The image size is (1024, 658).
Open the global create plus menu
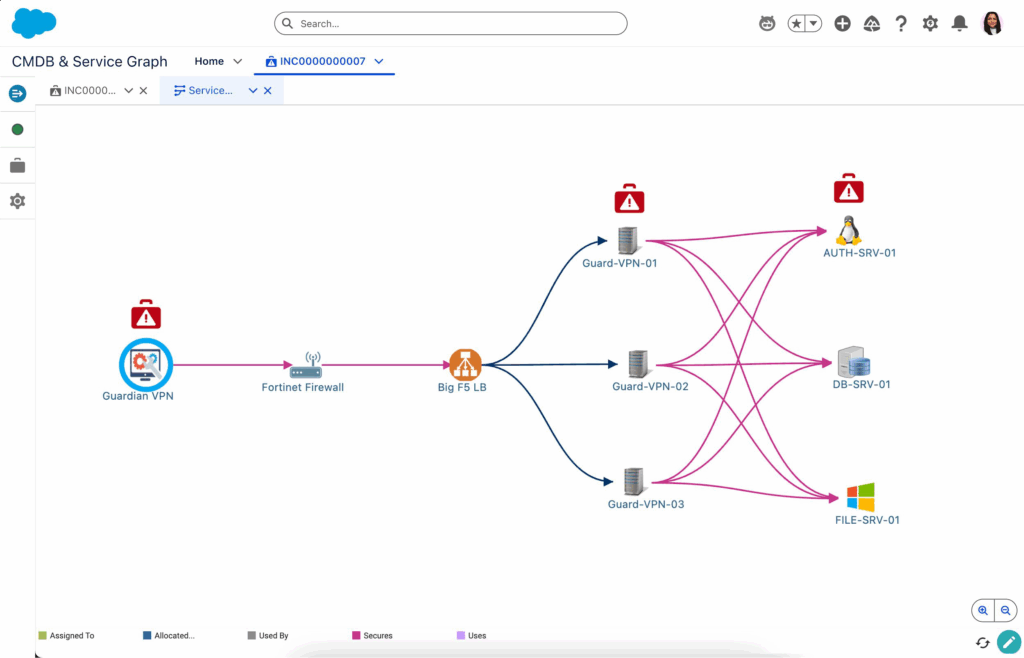pyautogui.click(x=842, y=23)
